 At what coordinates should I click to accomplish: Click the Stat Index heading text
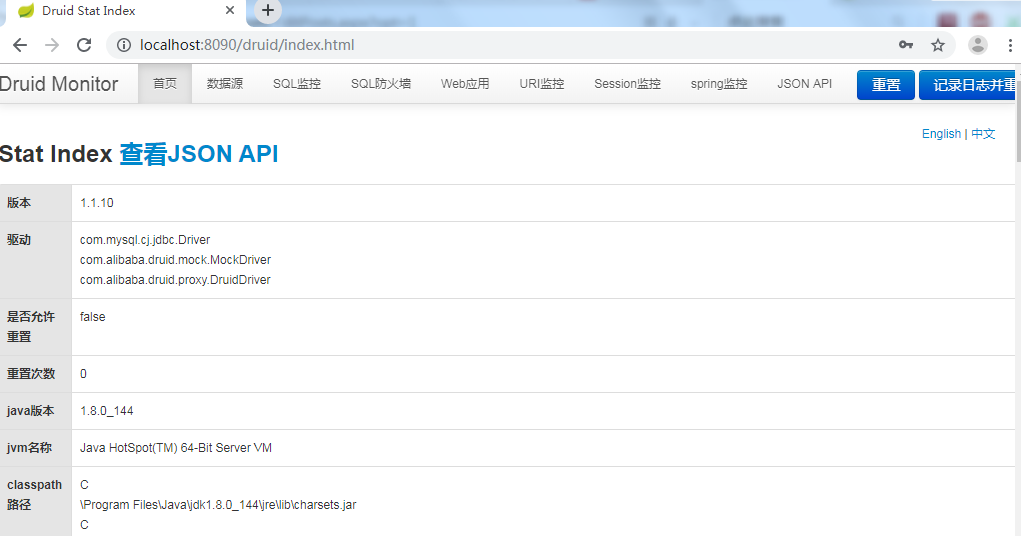pyautogui.click(x=56, y=154)
